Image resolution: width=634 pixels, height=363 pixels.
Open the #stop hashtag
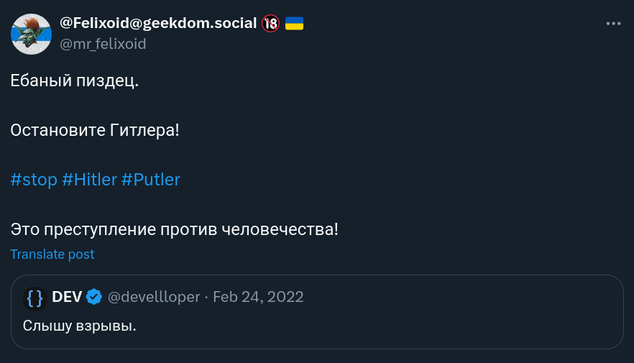(x=34, y=179)
